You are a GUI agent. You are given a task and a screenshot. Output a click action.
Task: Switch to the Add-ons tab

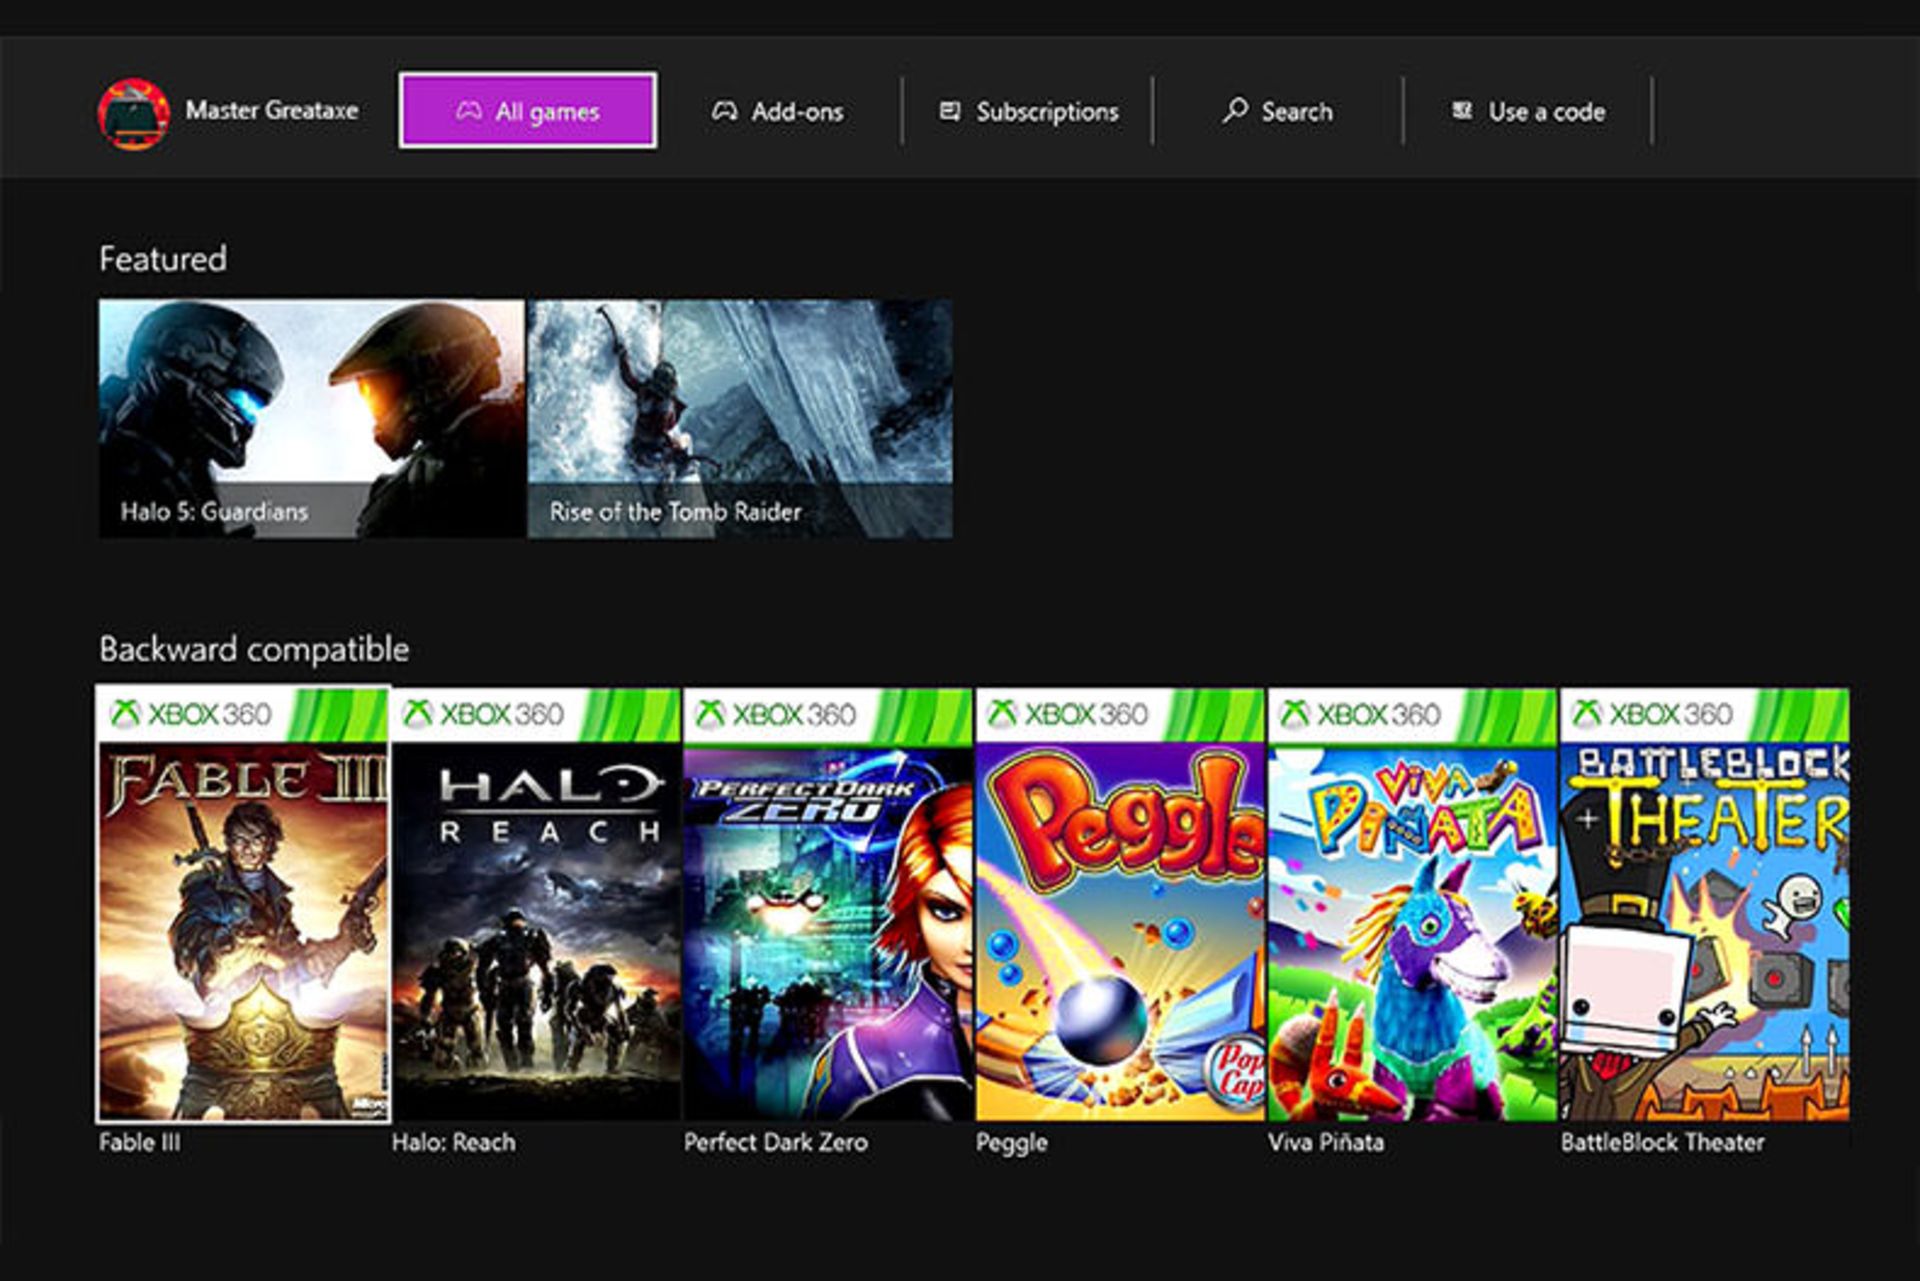tap(778, 112)
